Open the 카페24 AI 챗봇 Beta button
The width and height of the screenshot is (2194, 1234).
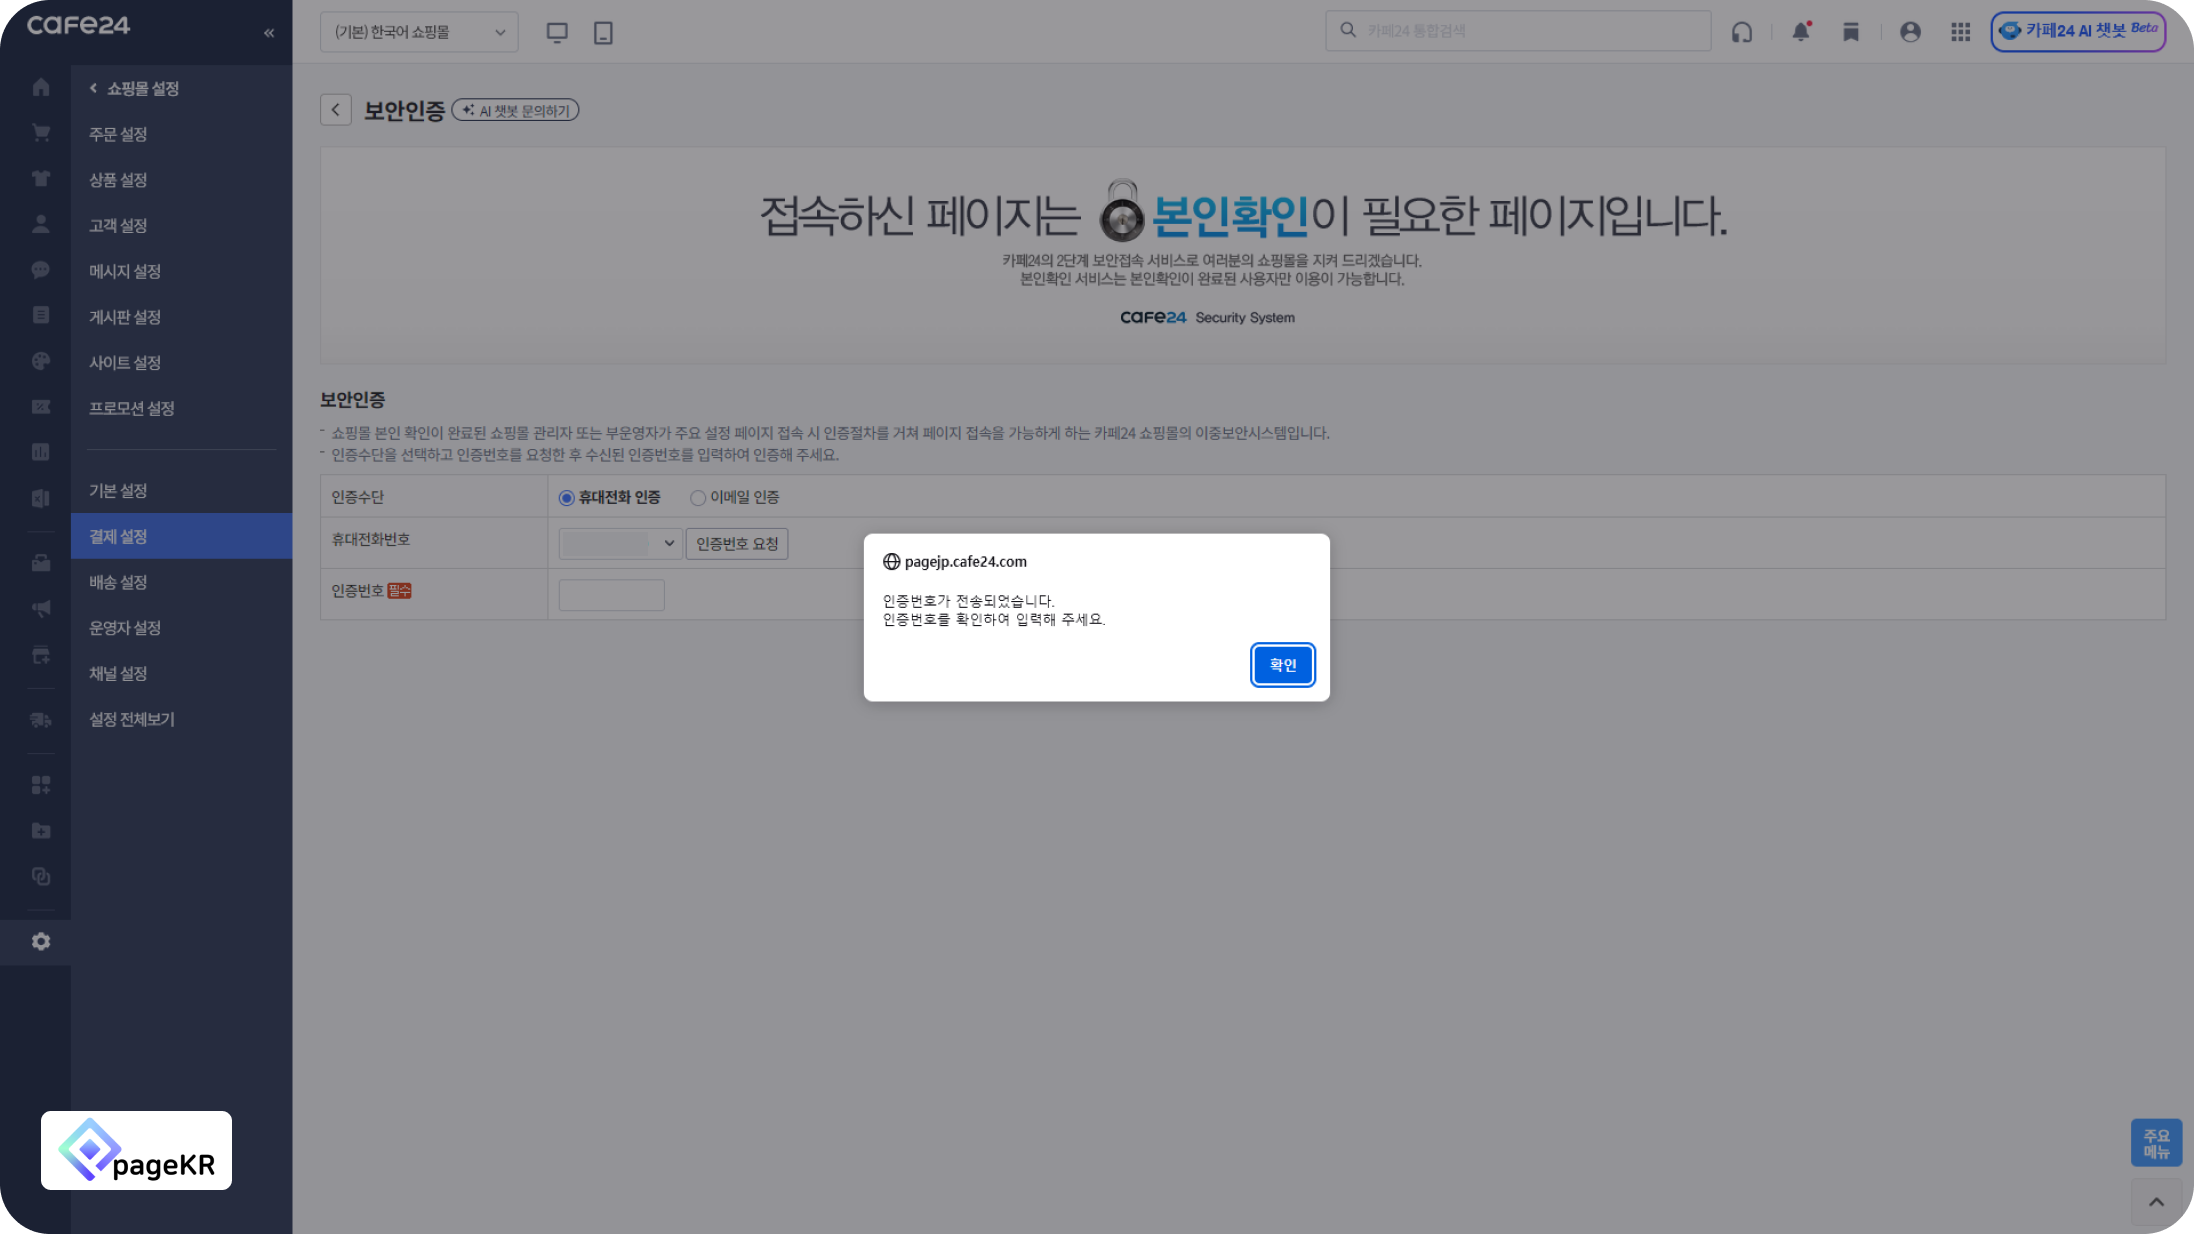(2078, 31)
